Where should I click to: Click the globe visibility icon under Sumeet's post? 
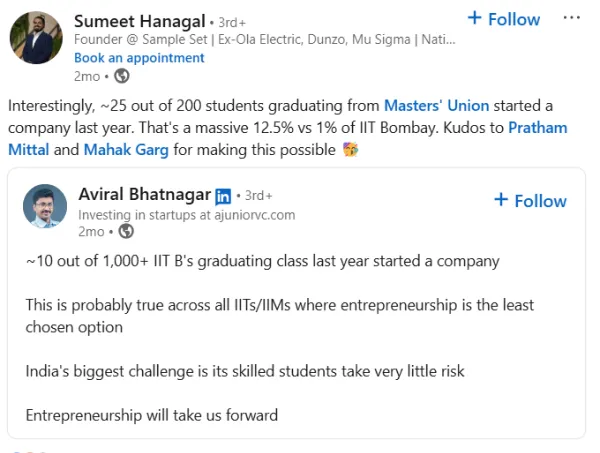click(122, 75)
